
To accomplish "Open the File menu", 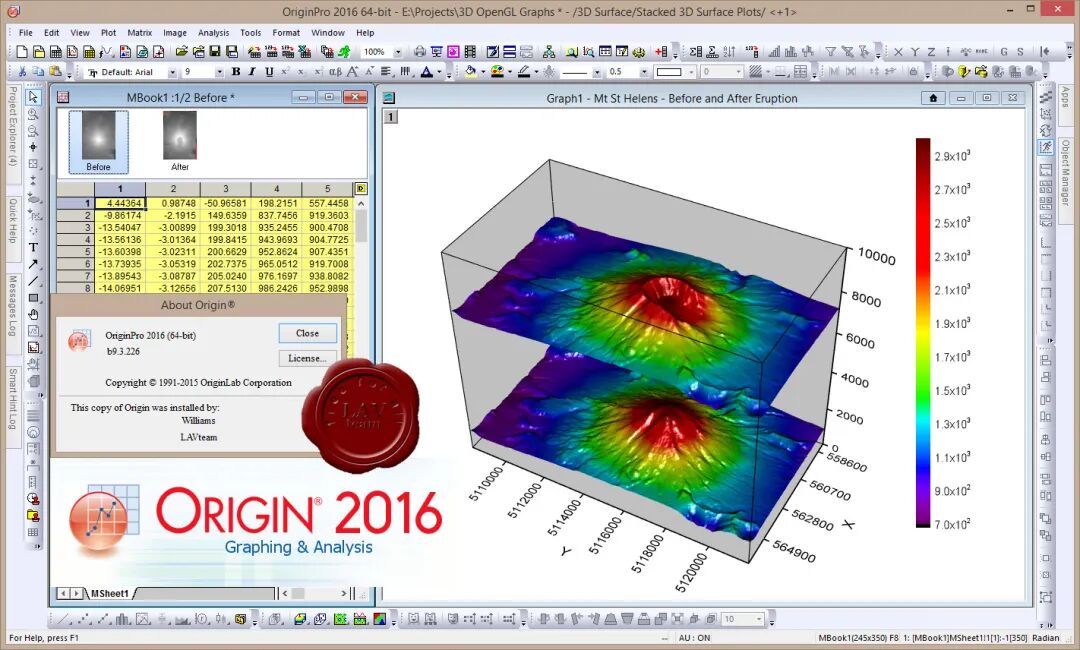I will click(25, 32).
